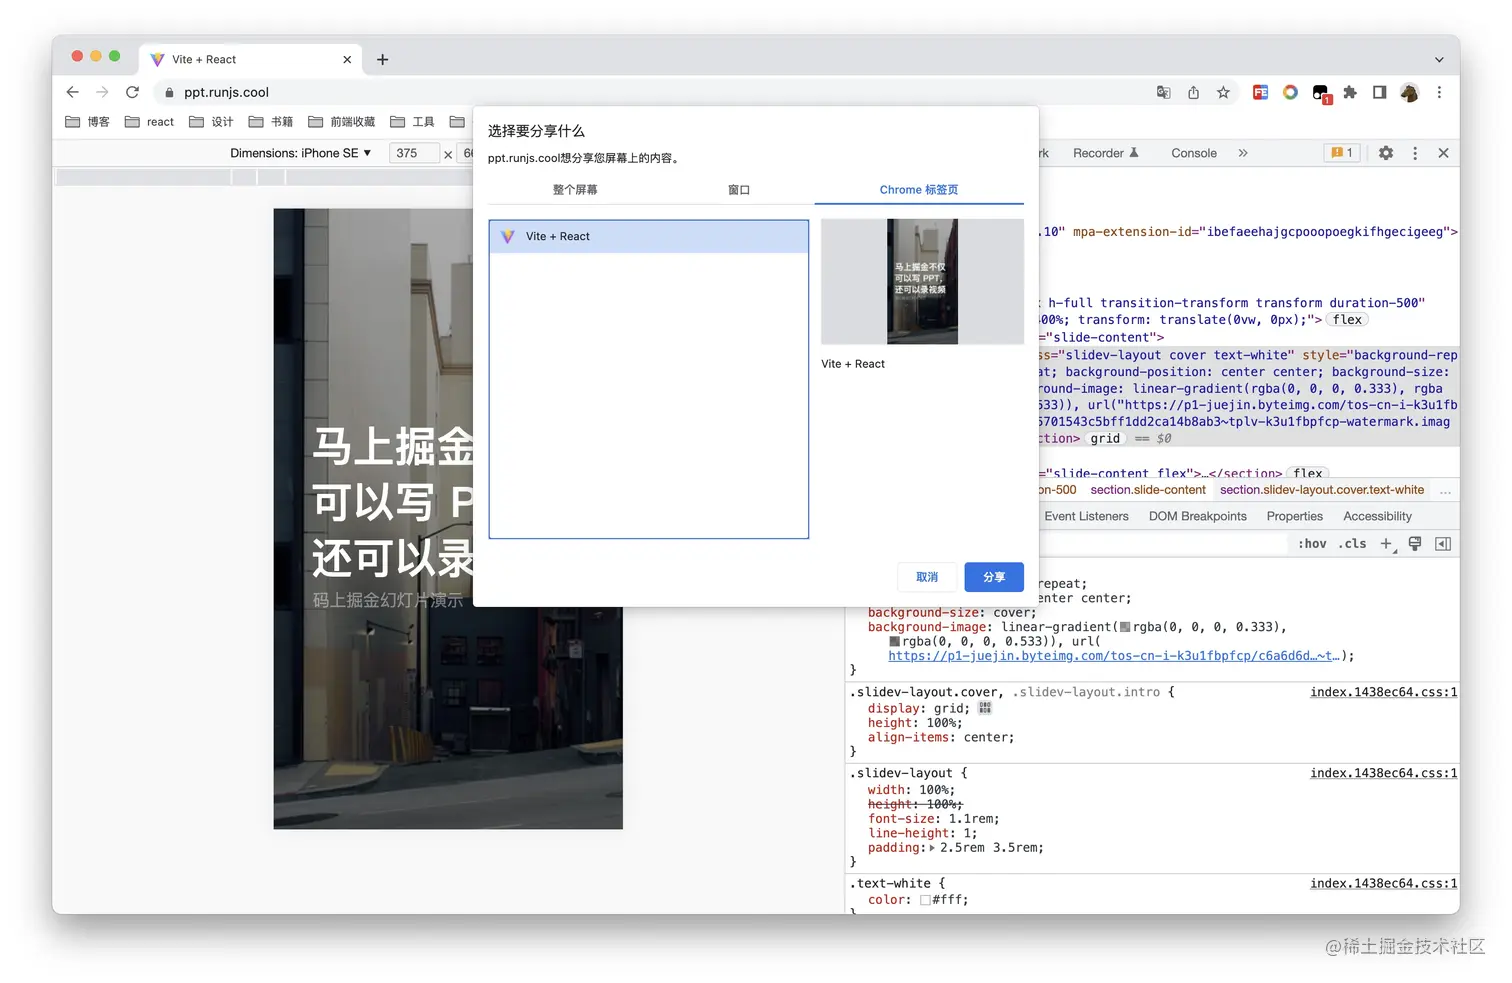Open the DOM Breakpoints pane tab

1197,516
